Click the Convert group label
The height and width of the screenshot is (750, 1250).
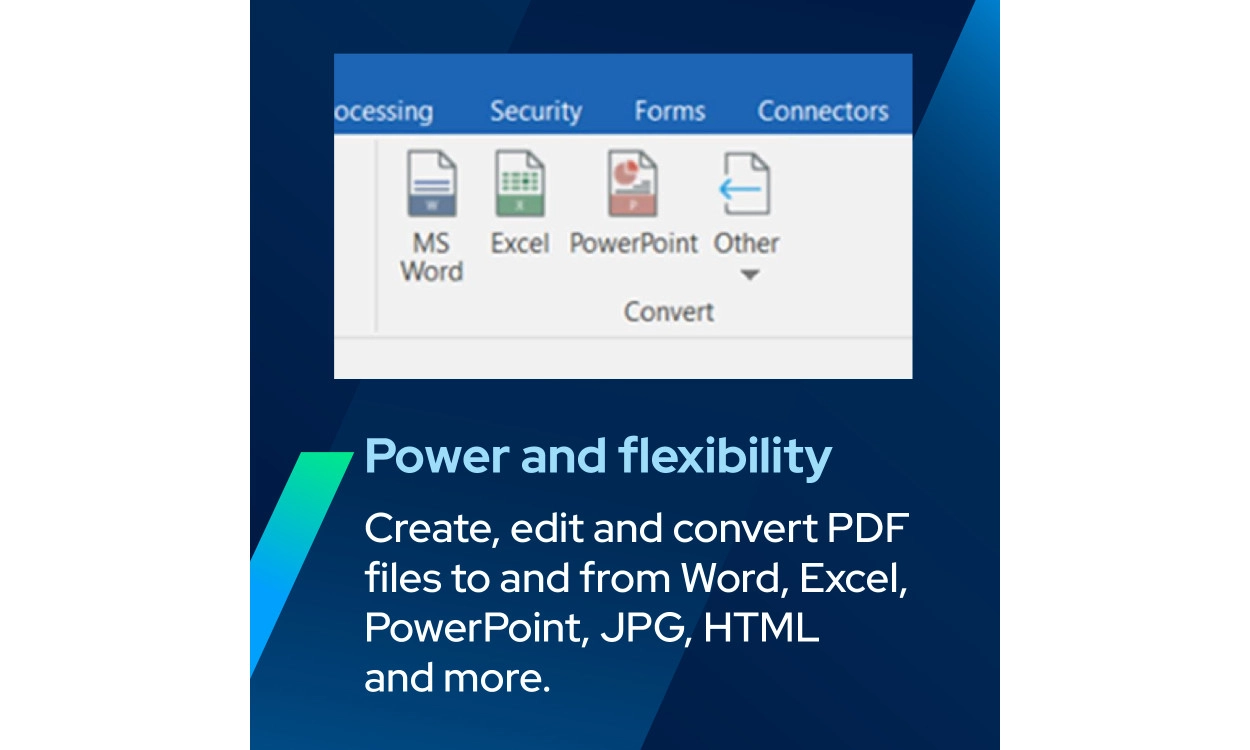click(x=668, y=312)
